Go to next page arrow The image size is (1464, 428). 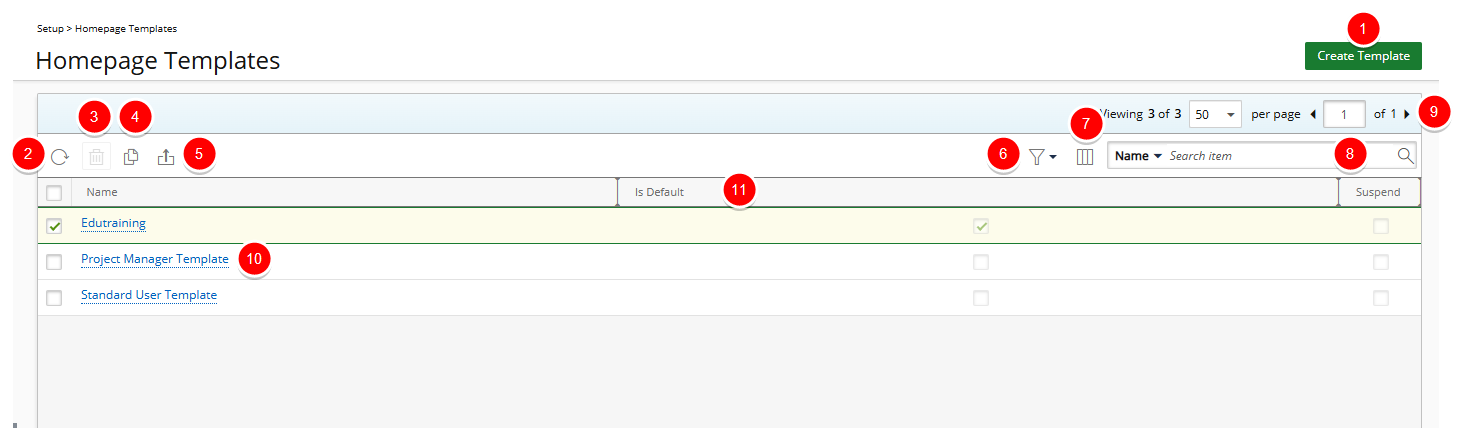[x=1407, y=115]
